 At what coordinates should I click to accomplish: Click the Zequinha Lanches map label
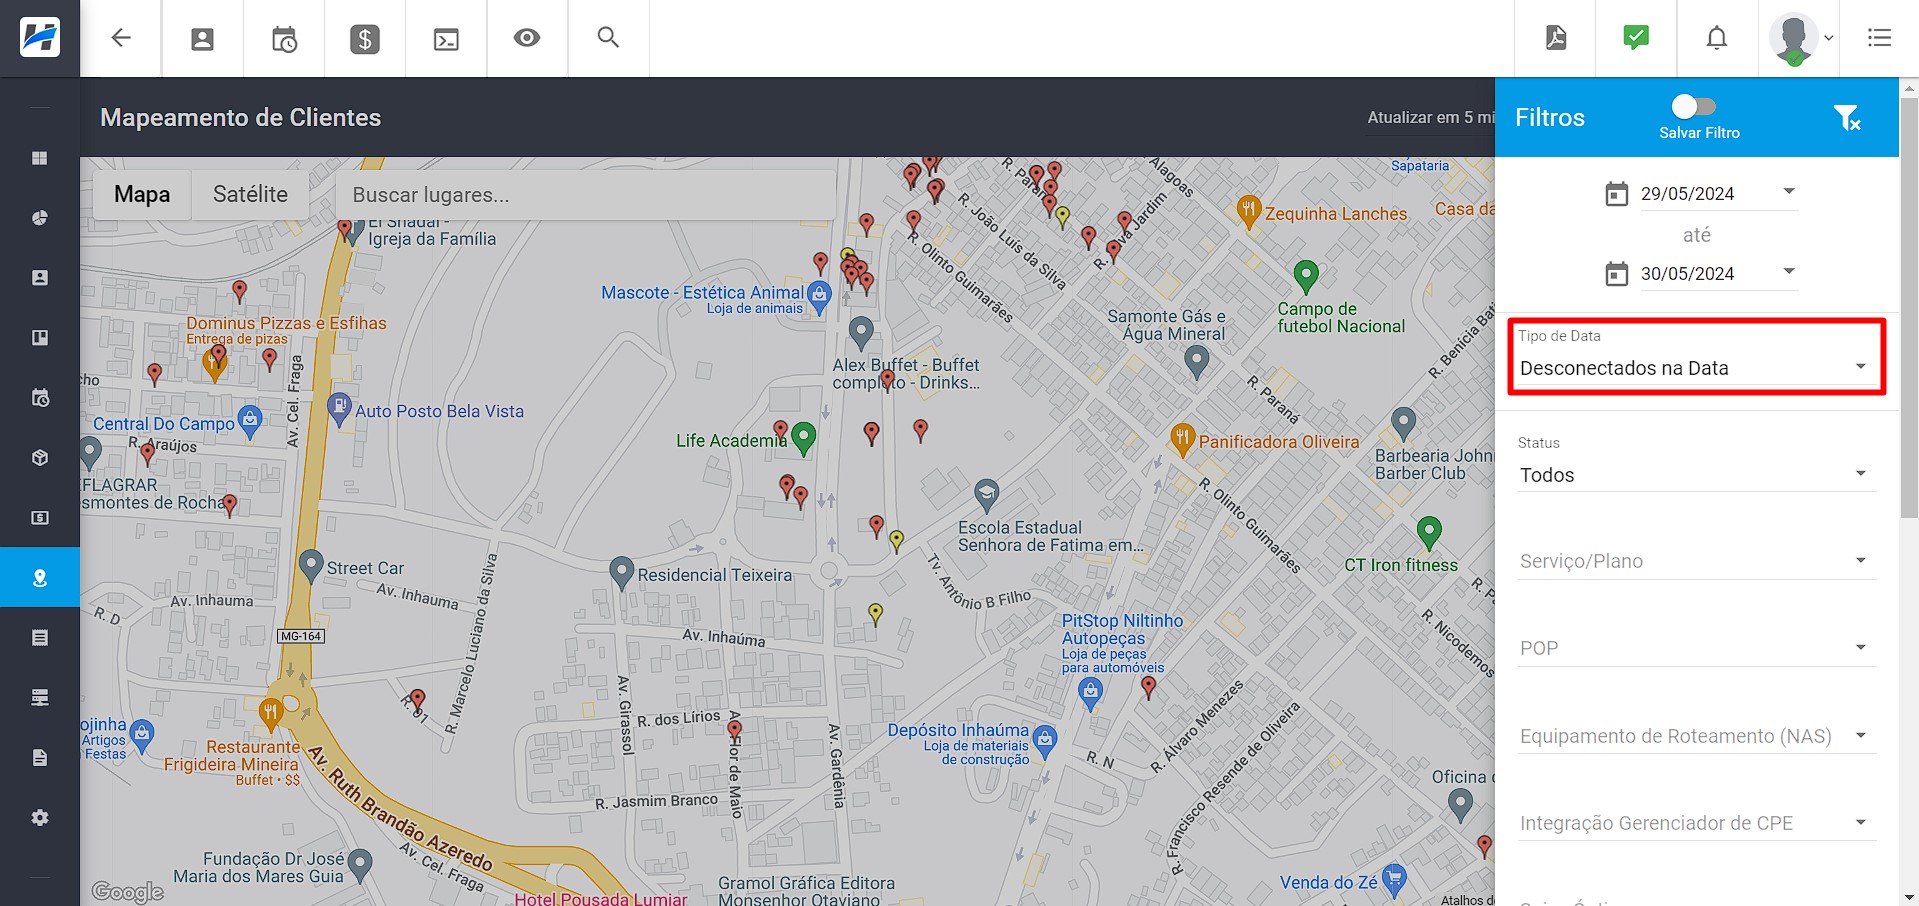[x=1335, y=214]
